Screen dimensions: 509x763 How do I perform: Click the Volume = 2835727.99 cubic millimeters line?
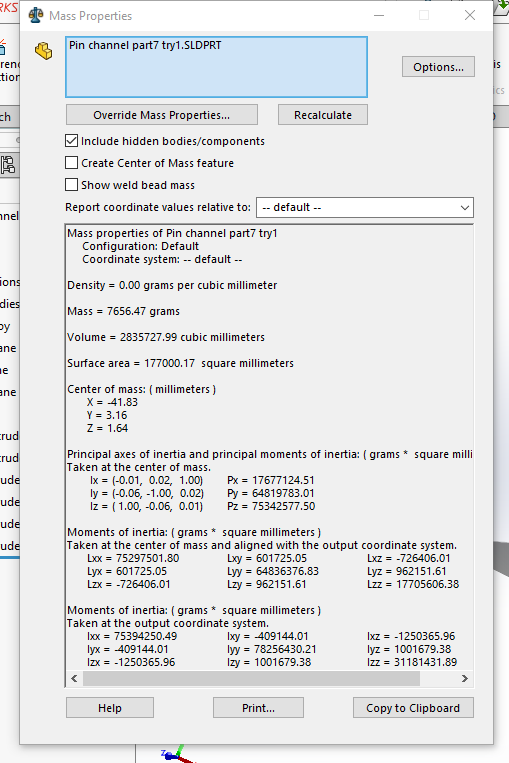(x=166, y=337)
